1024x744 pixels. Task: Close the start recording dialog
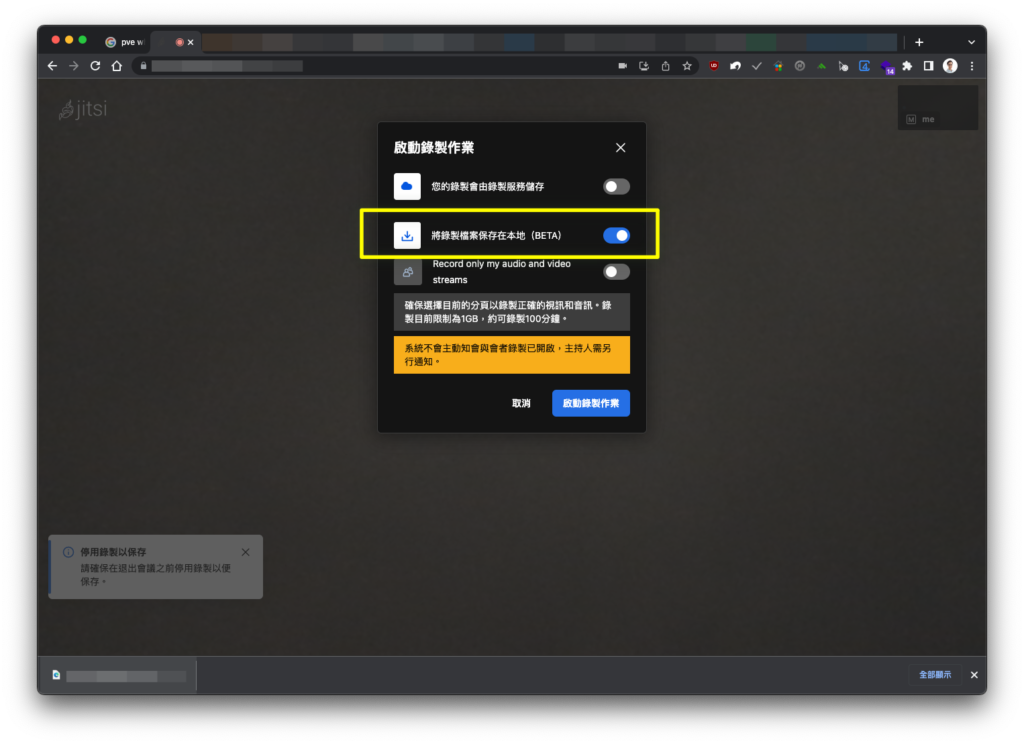(x=620, y=148)
